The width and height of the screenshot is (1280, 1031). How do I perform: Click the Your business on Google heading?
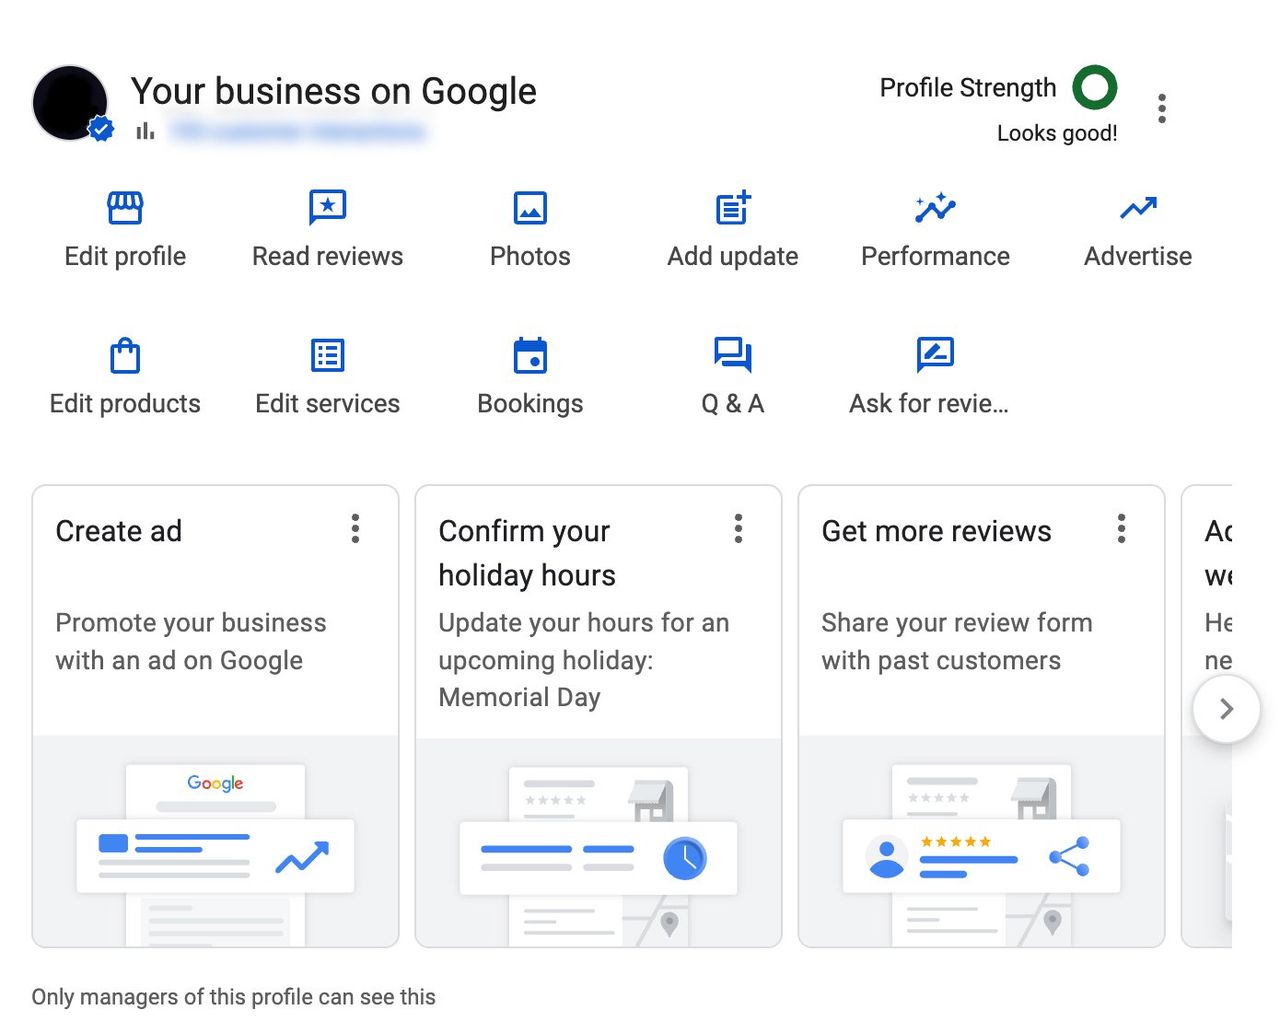point(334,91)
